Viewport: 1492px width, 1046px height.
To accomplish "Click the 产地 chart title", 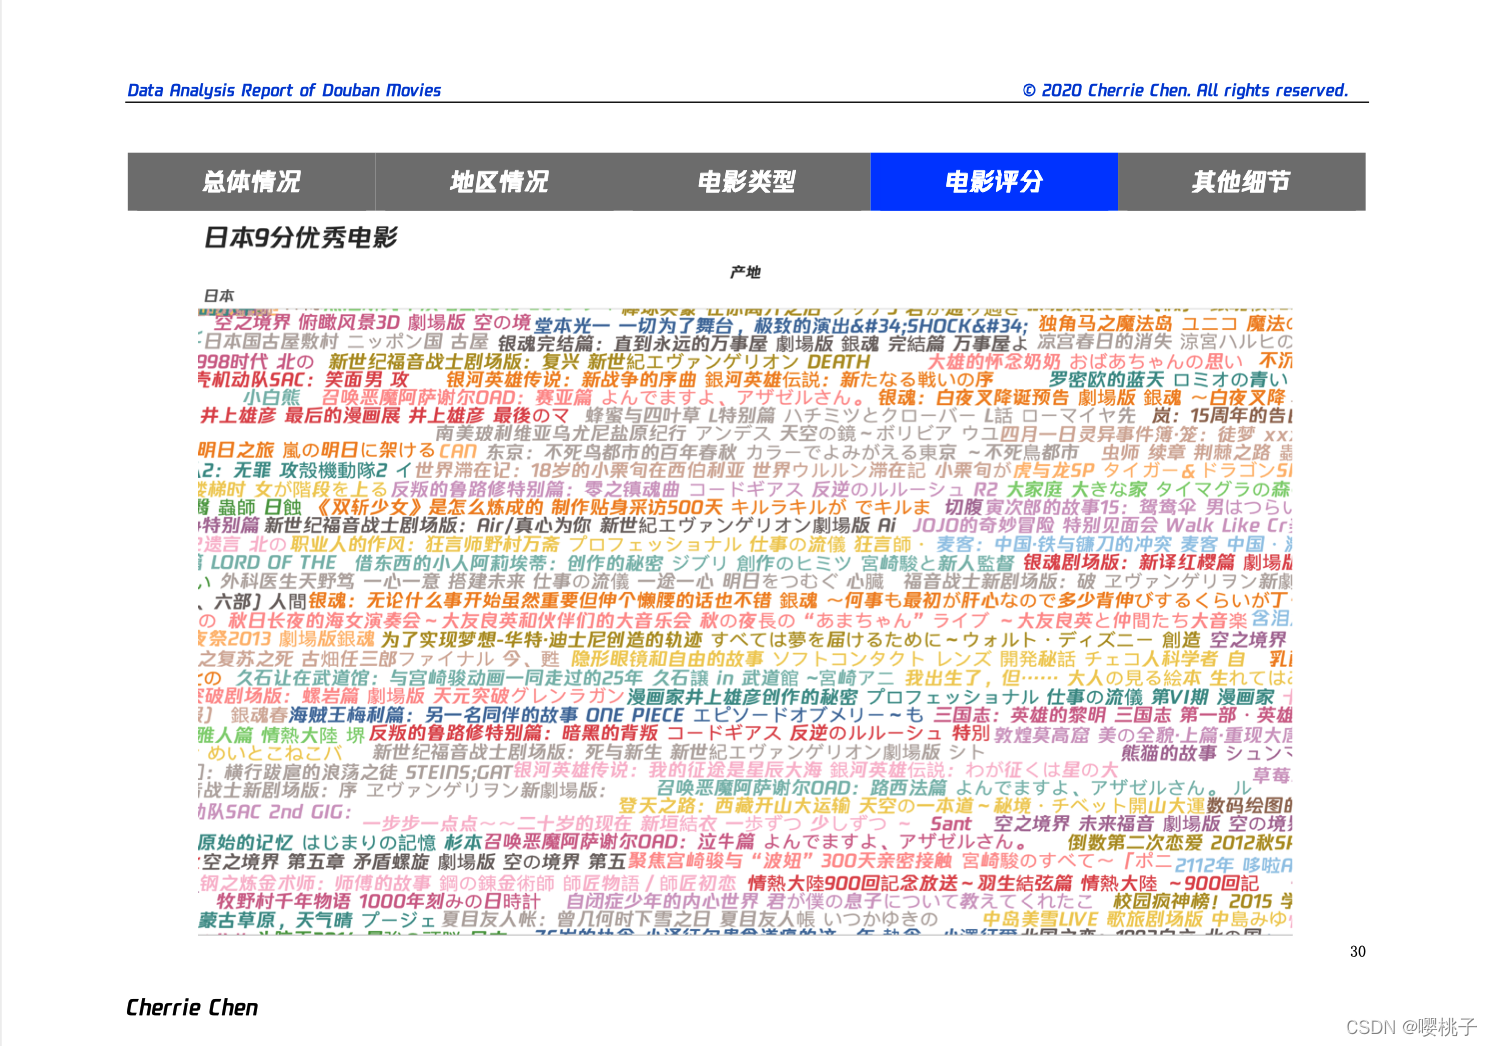I will click(745, 272).
